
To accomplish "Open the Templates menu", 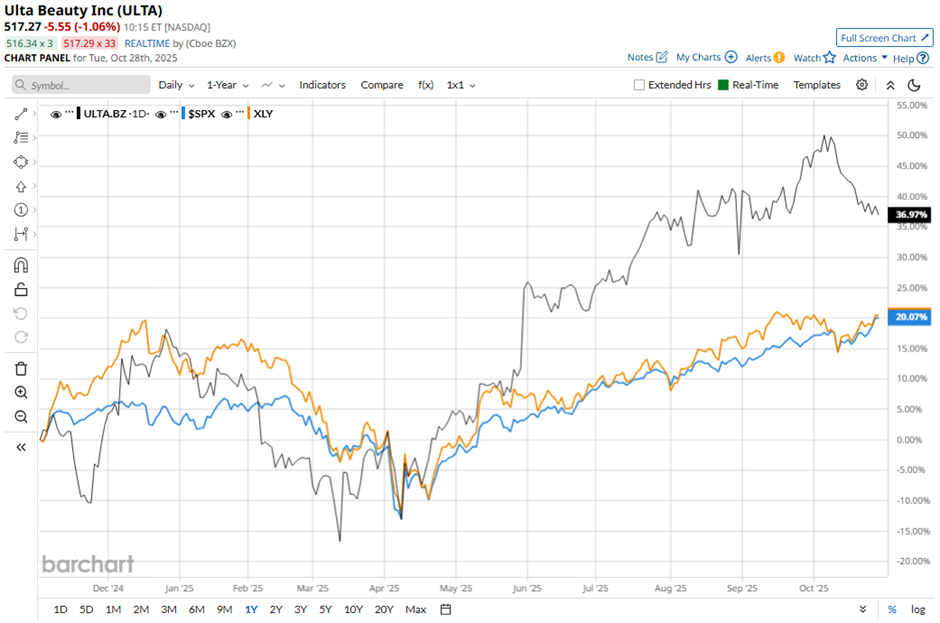I will (817, 85).
